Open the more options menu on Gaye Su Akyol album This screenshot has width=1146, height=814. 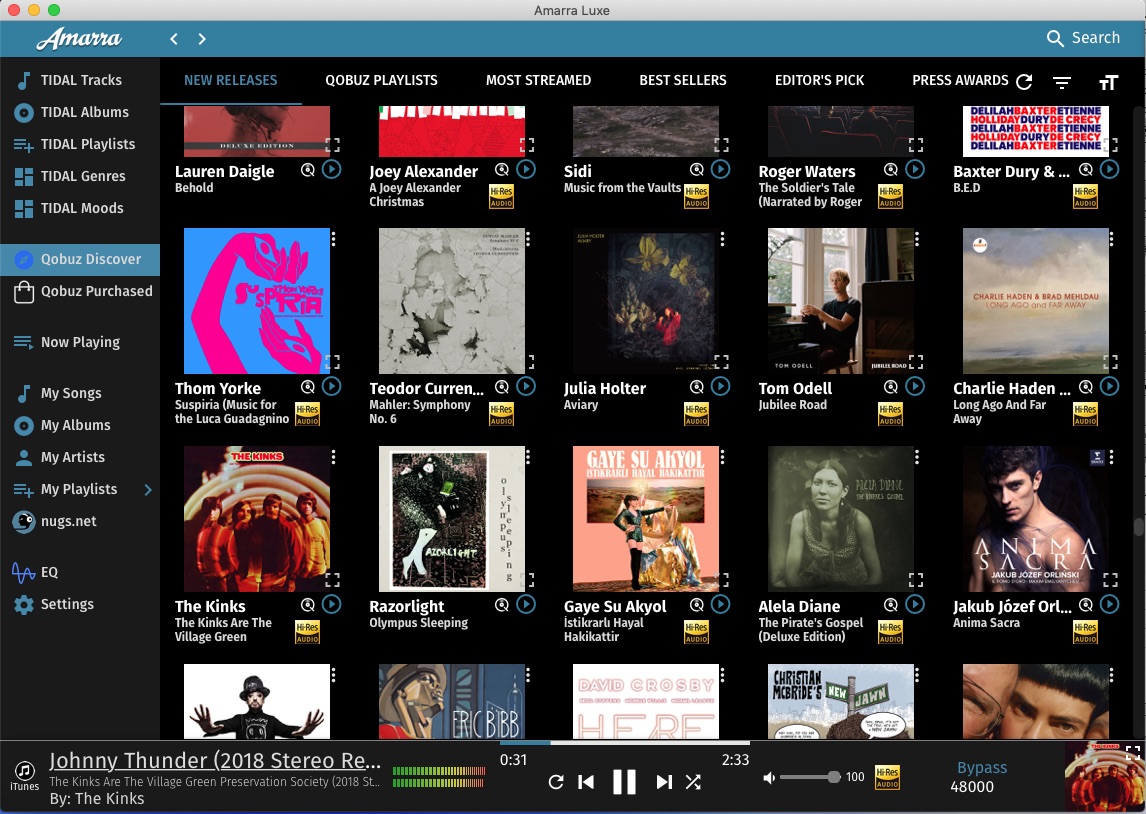[722, 457]
